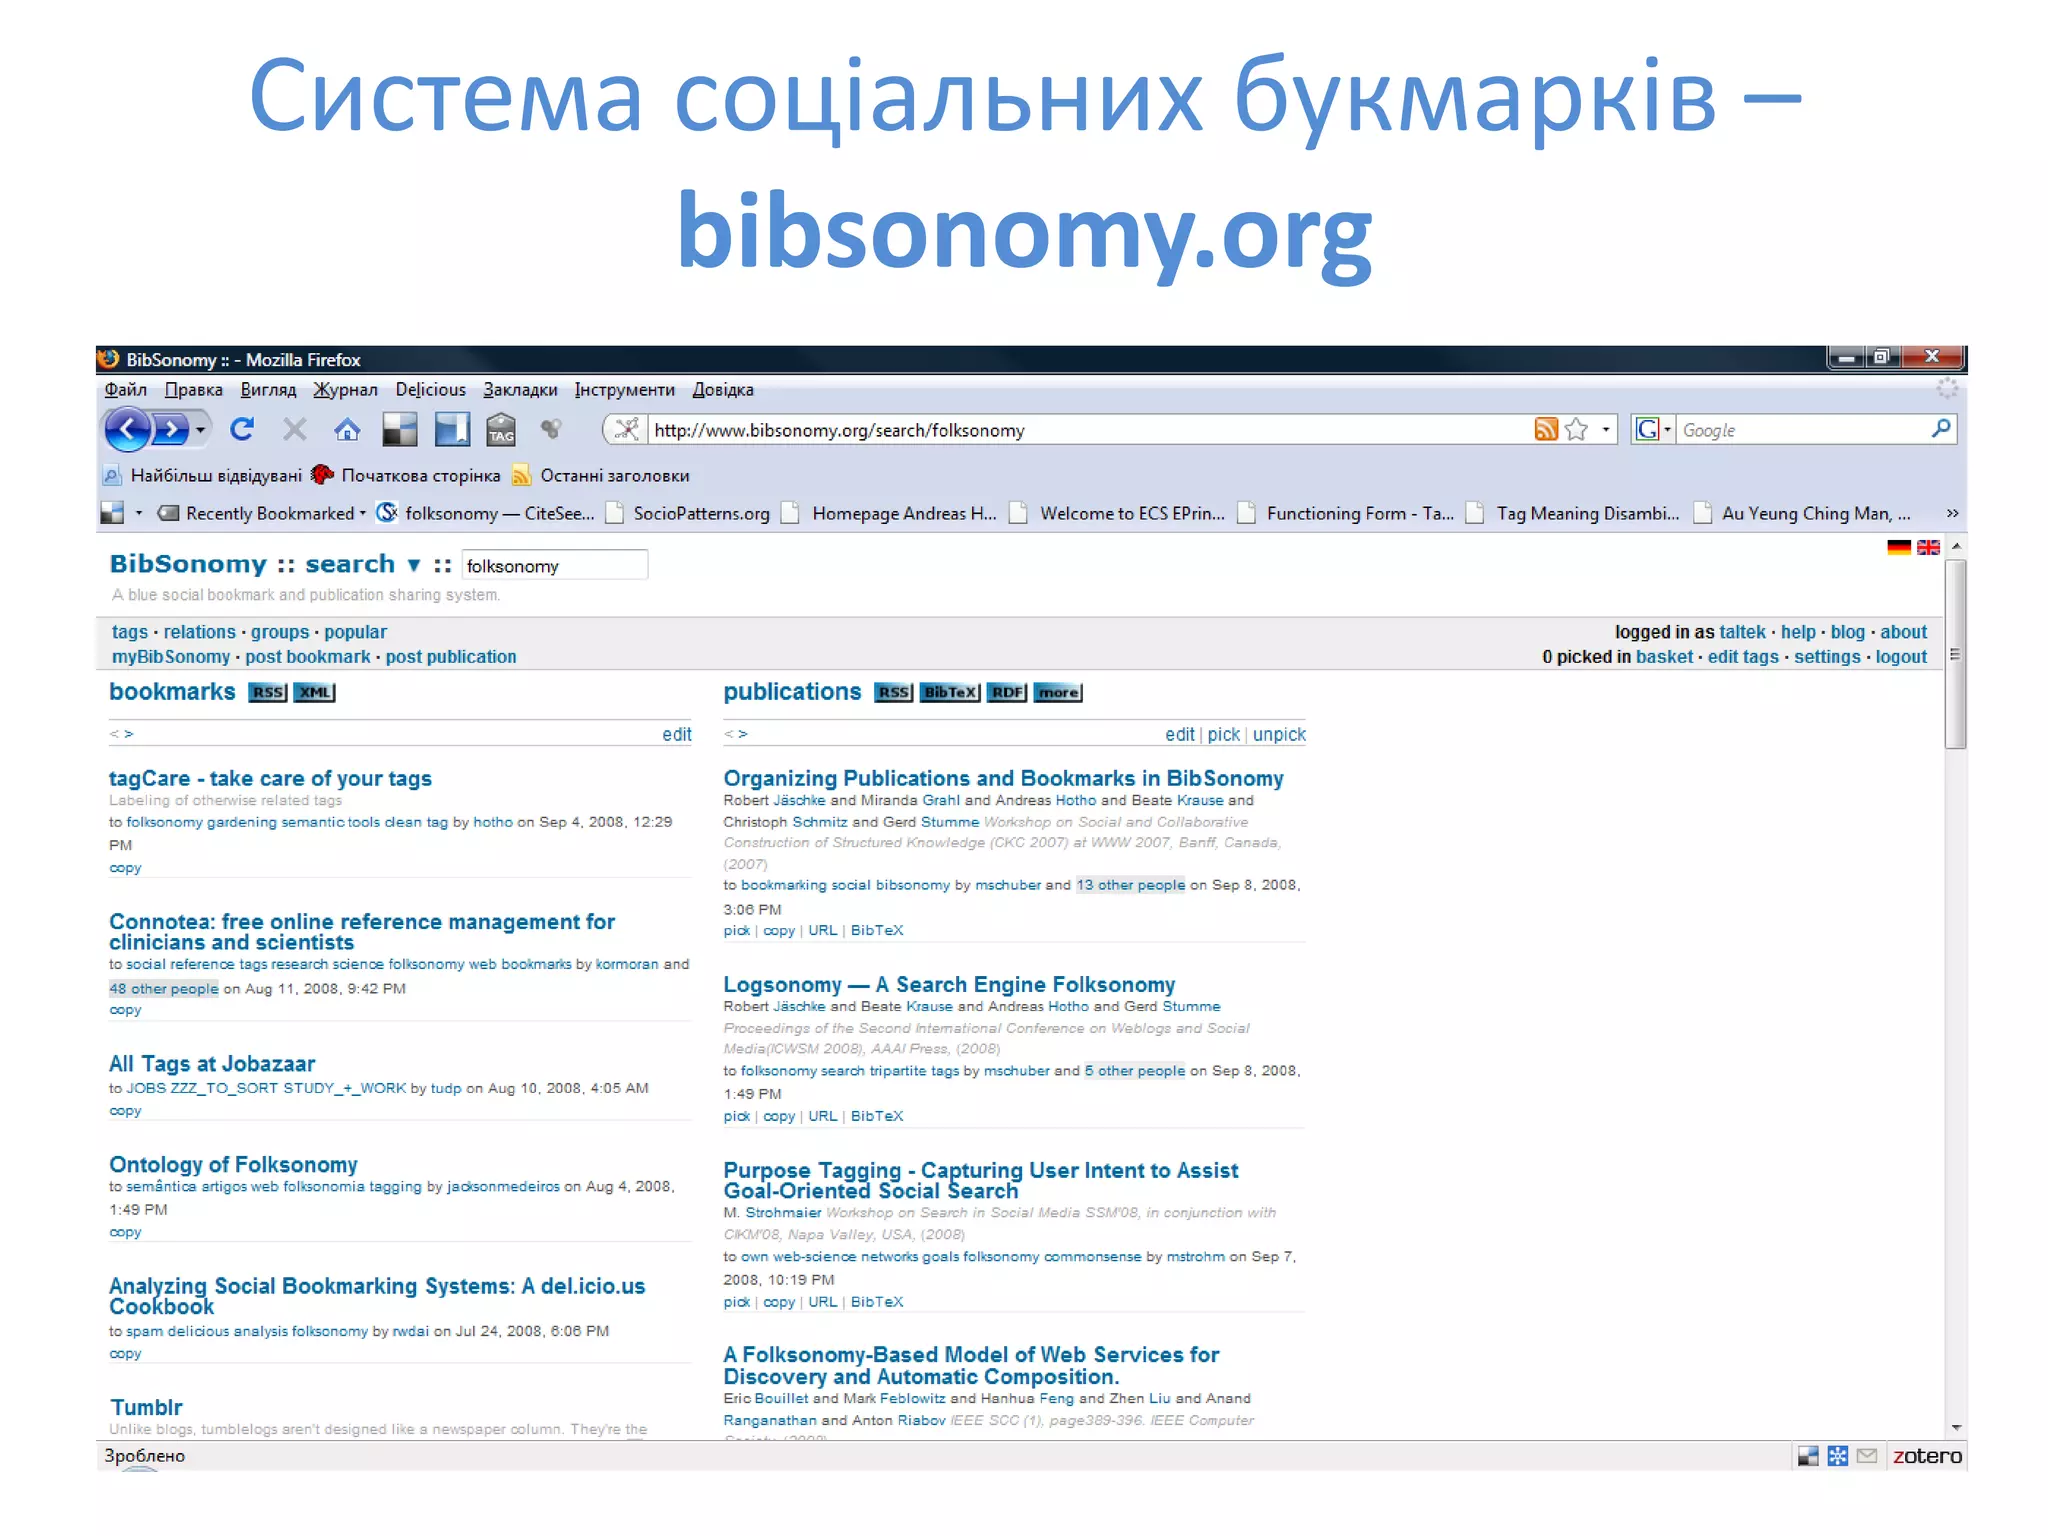The image size is (2048, 1536).
Task: Open the 'basket' link
Action: pyautogui.click(x=1664, y=657)
